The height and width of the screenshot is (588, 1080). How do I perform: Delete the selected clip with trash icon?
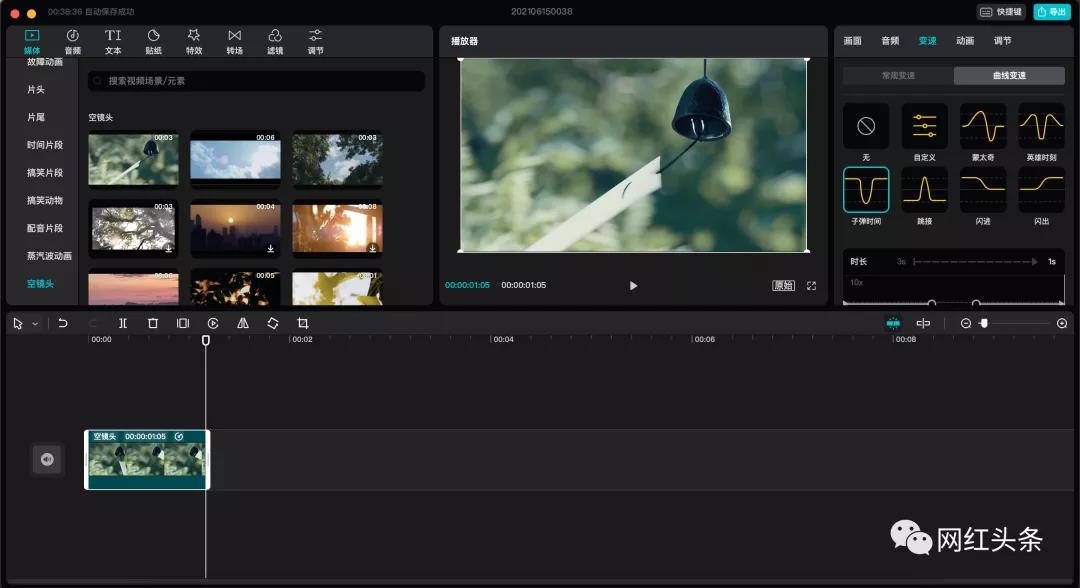tap(153, 323)
